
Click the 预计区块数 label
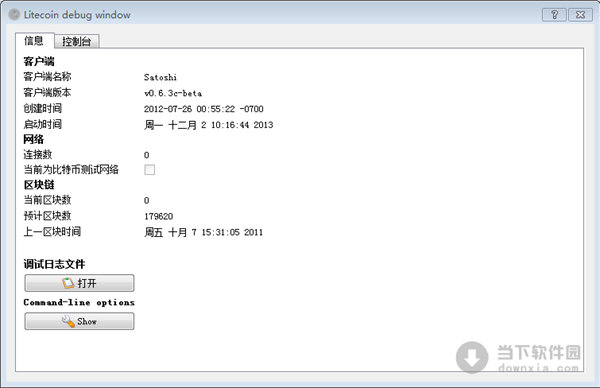tap(47, 215)
